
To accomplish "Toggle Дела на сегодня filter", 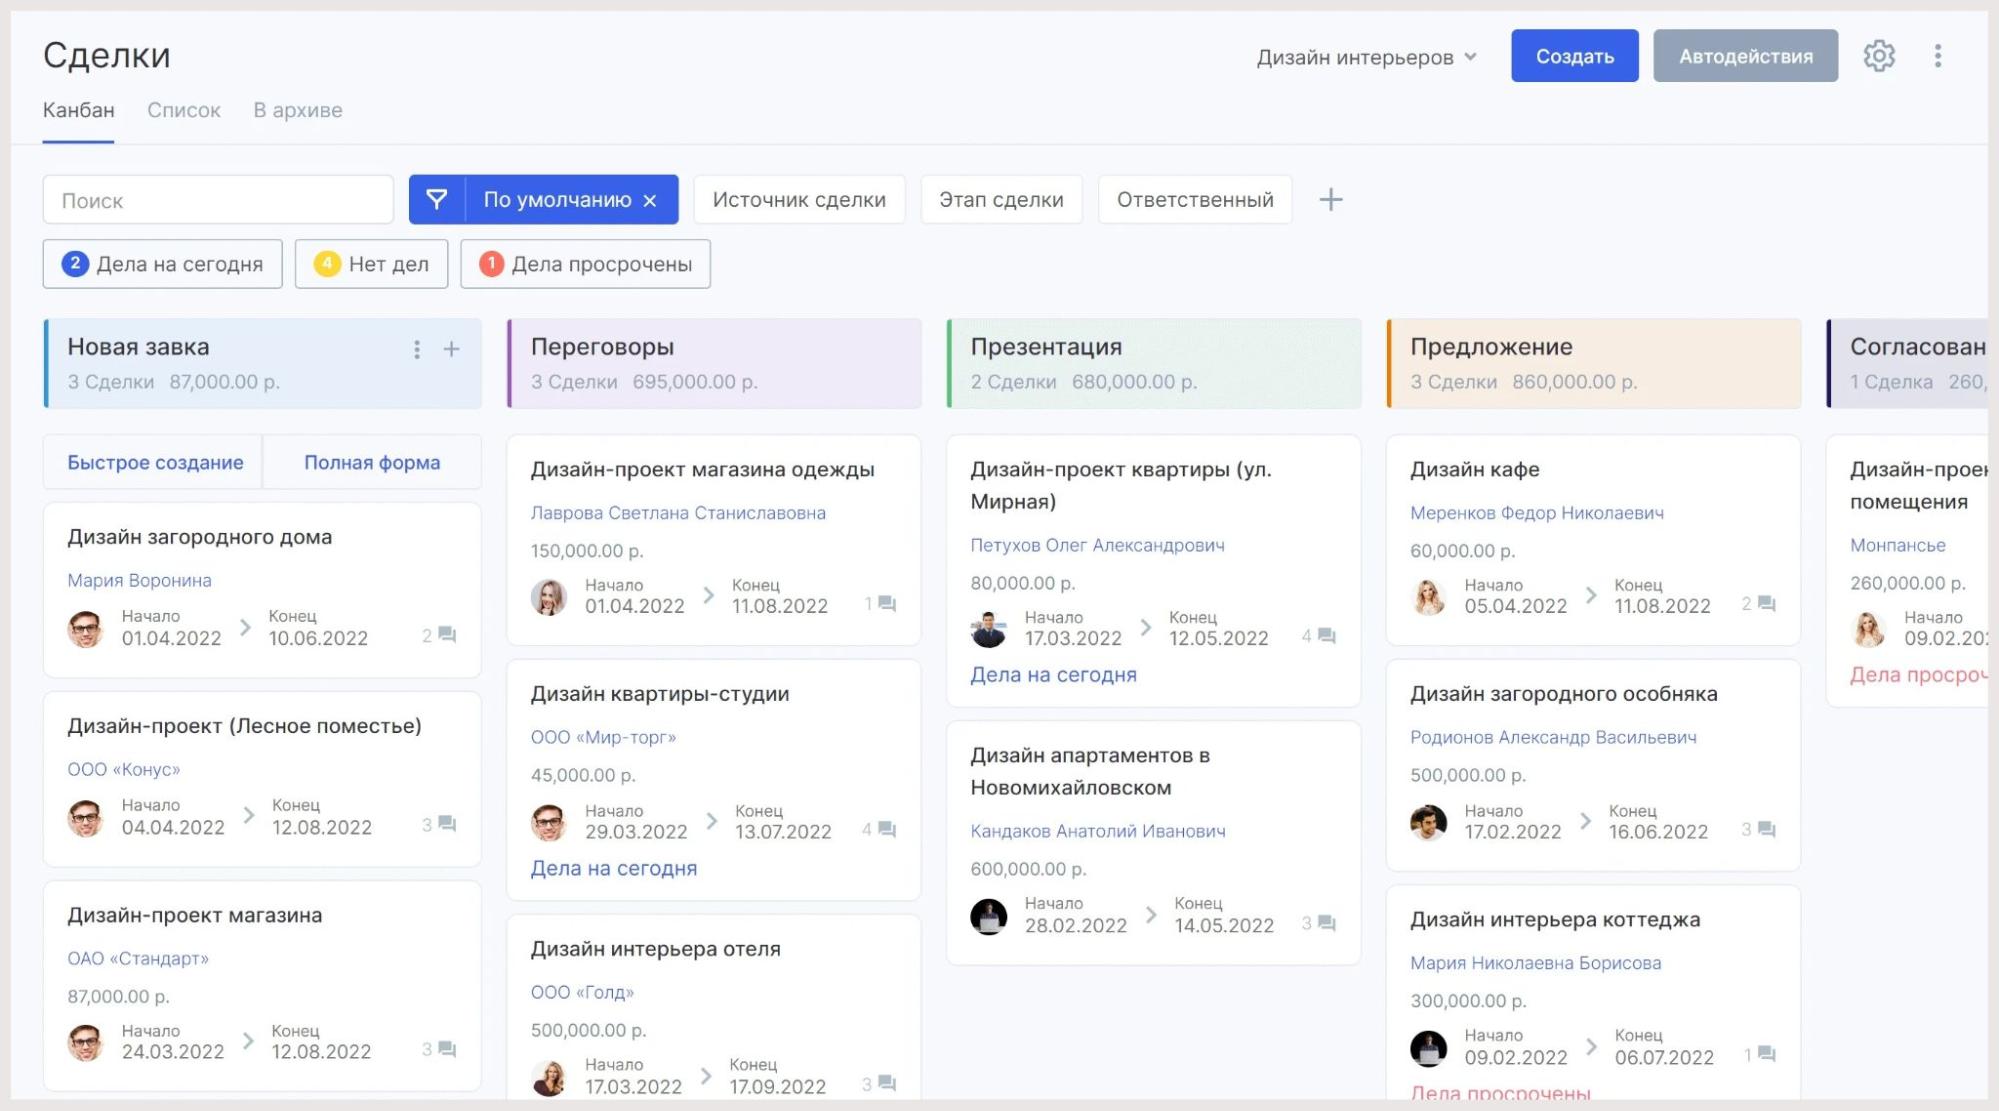I will 162,264.
